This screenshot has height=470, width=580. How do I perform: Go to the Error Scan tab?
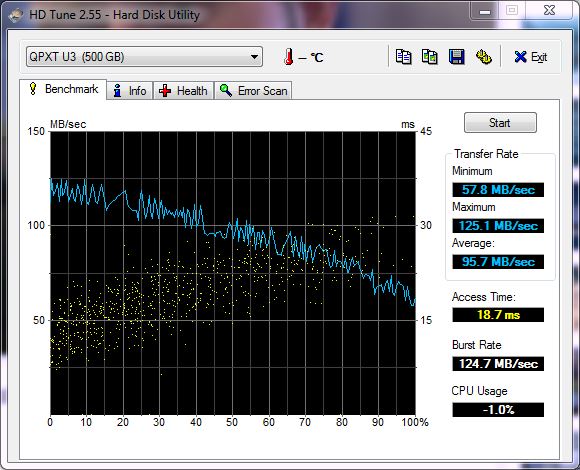point(253,91)
